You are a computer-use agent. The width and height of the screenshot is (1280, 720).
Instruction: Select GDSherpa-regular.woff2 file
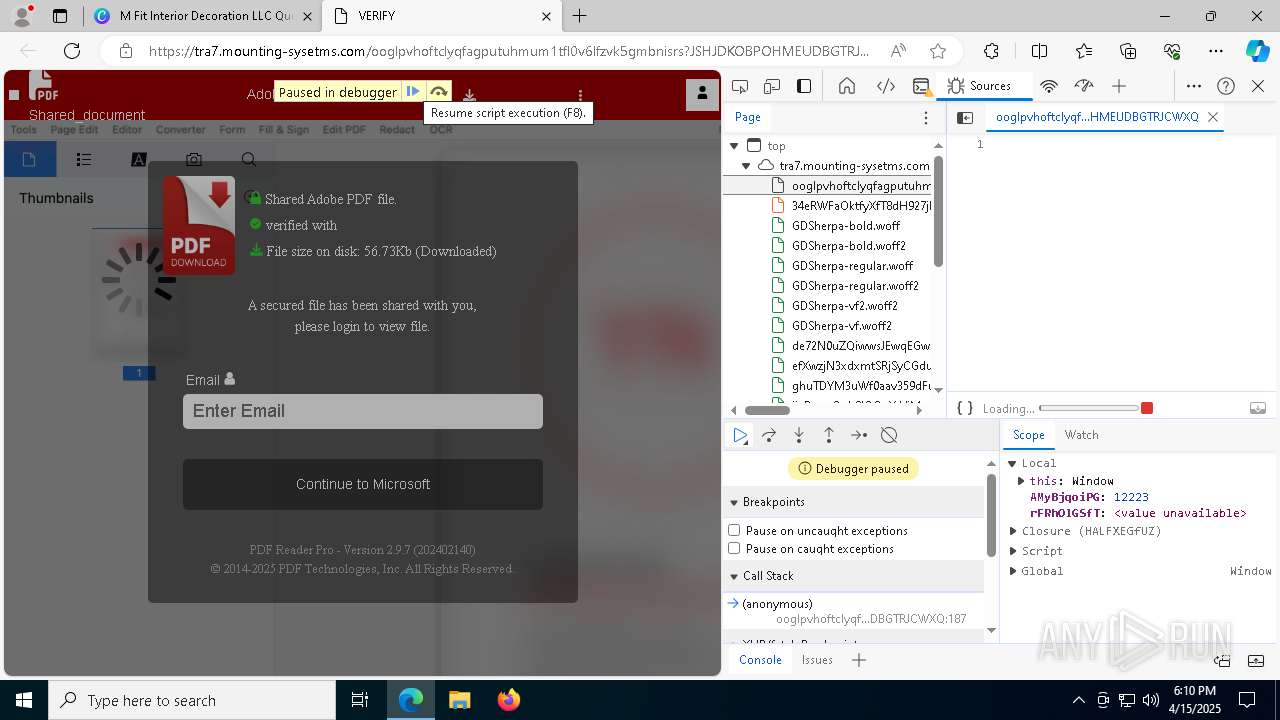(854, 286)
